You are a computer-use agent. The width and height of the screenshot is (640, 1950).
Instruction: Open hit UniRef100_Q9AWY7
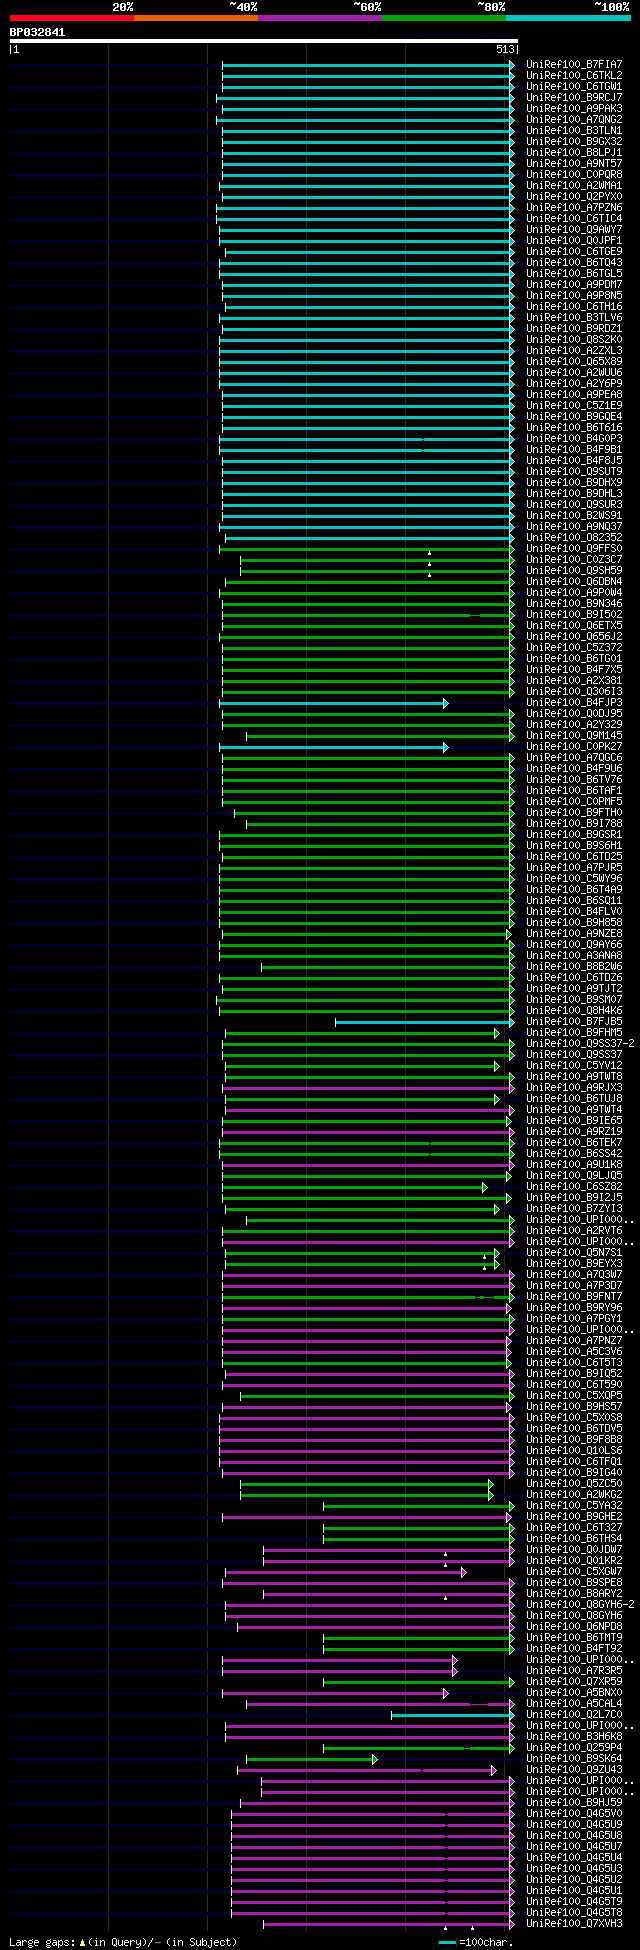point(574,229)
